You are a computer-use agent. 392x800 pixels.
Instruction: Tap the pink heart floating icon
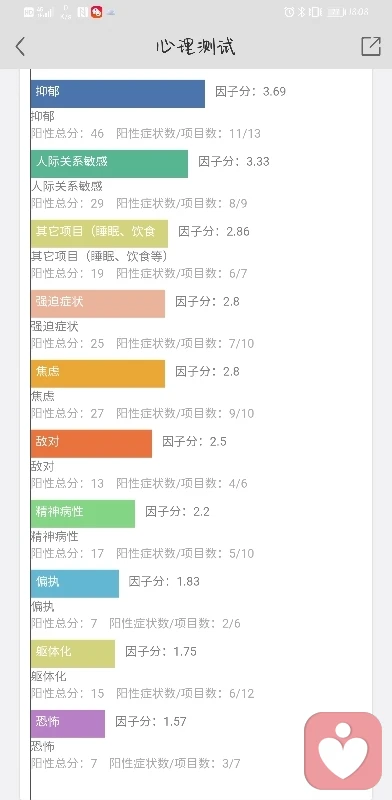(343, 751)
